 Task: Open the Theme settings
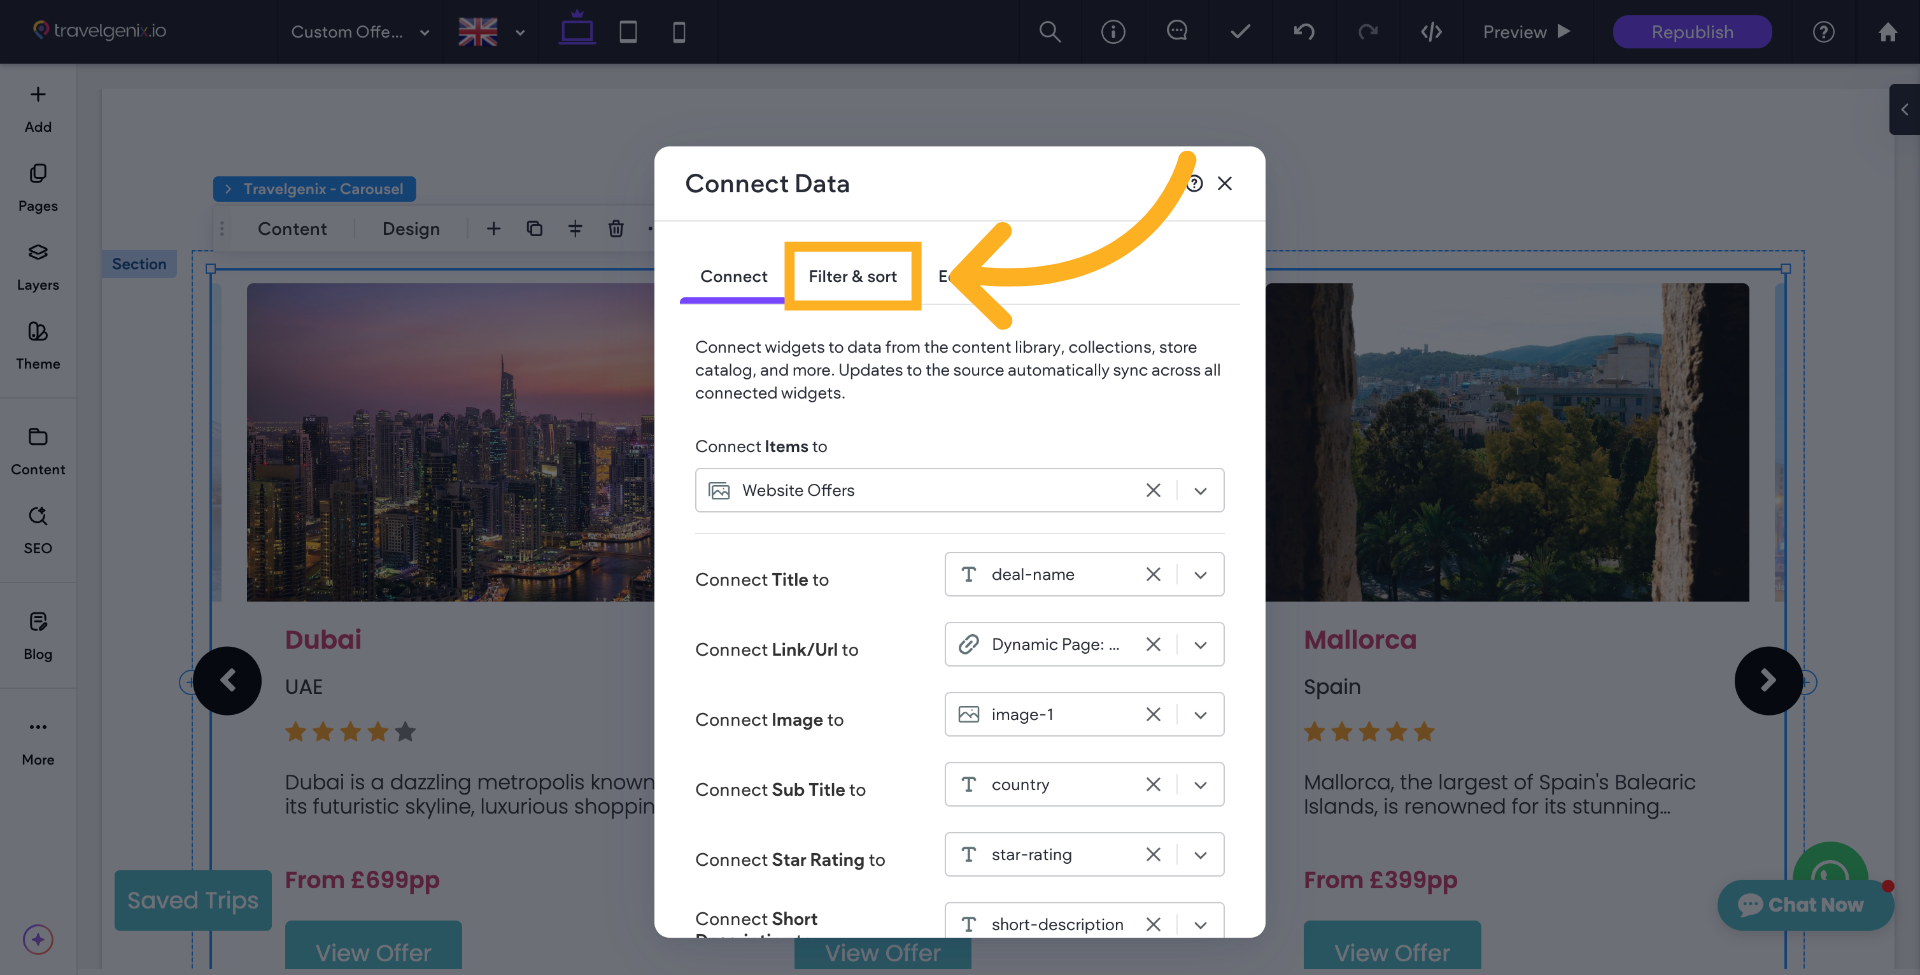tap(38, 345)
